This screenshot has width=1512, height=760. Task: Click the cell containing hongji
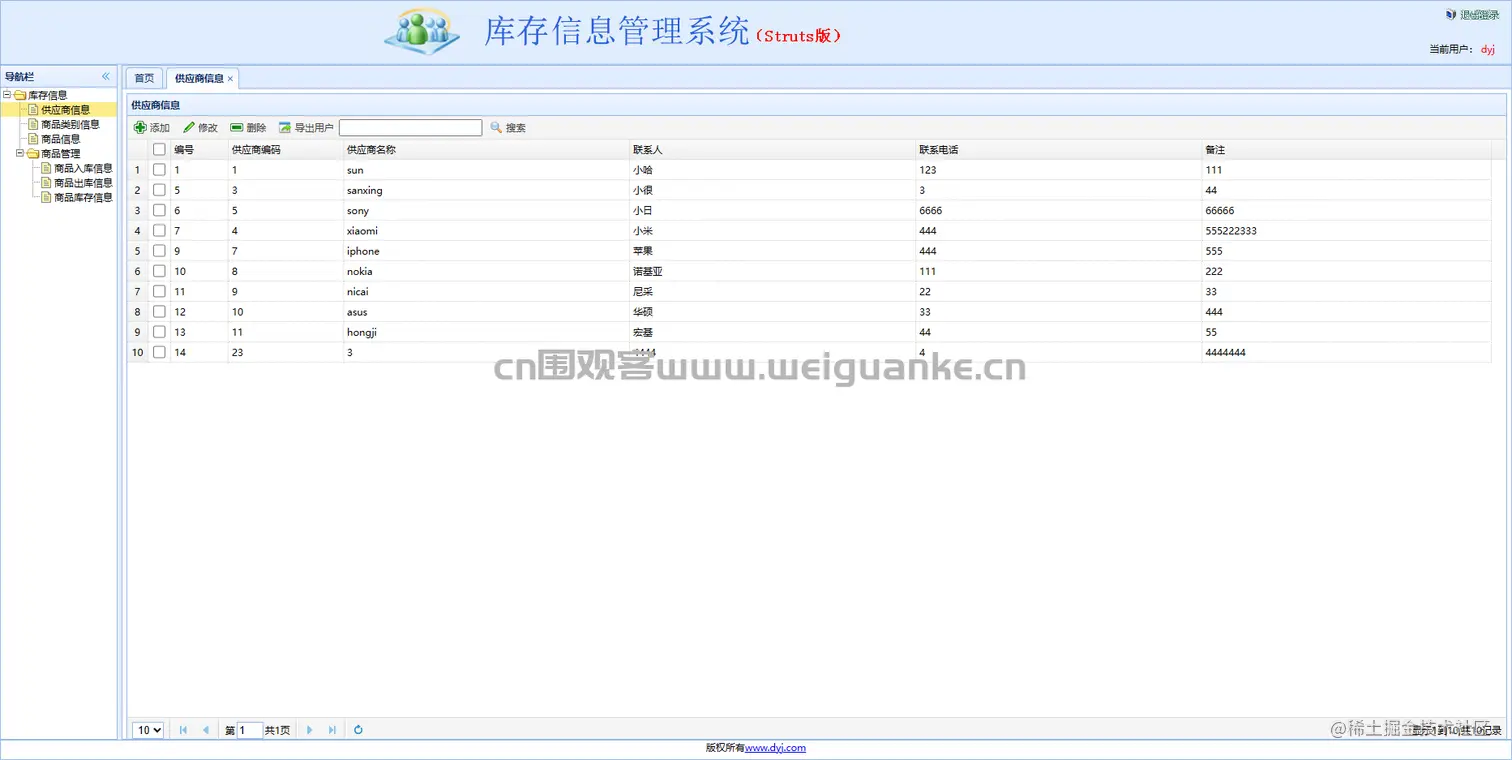(486, 332)
